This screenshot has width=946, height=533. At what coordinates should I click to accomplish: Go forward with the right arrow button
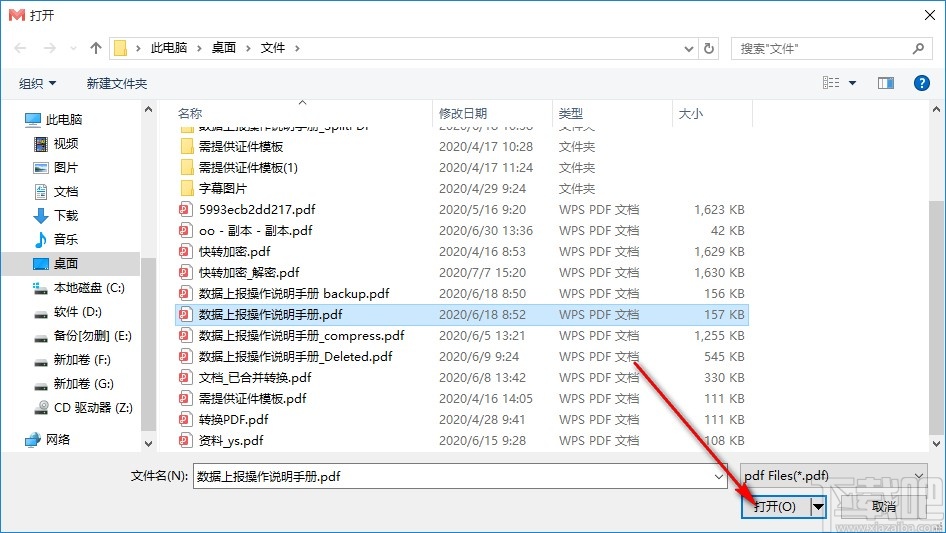[49, 48]
